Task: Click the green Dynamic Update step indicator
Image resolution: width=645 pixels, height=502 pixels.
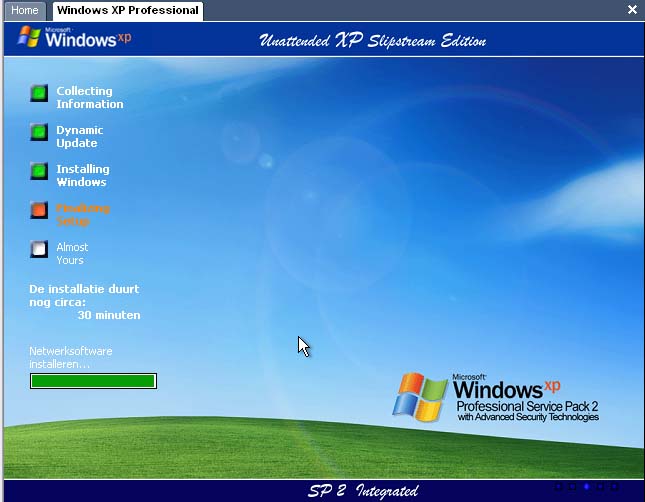Action: click(39, 132)
